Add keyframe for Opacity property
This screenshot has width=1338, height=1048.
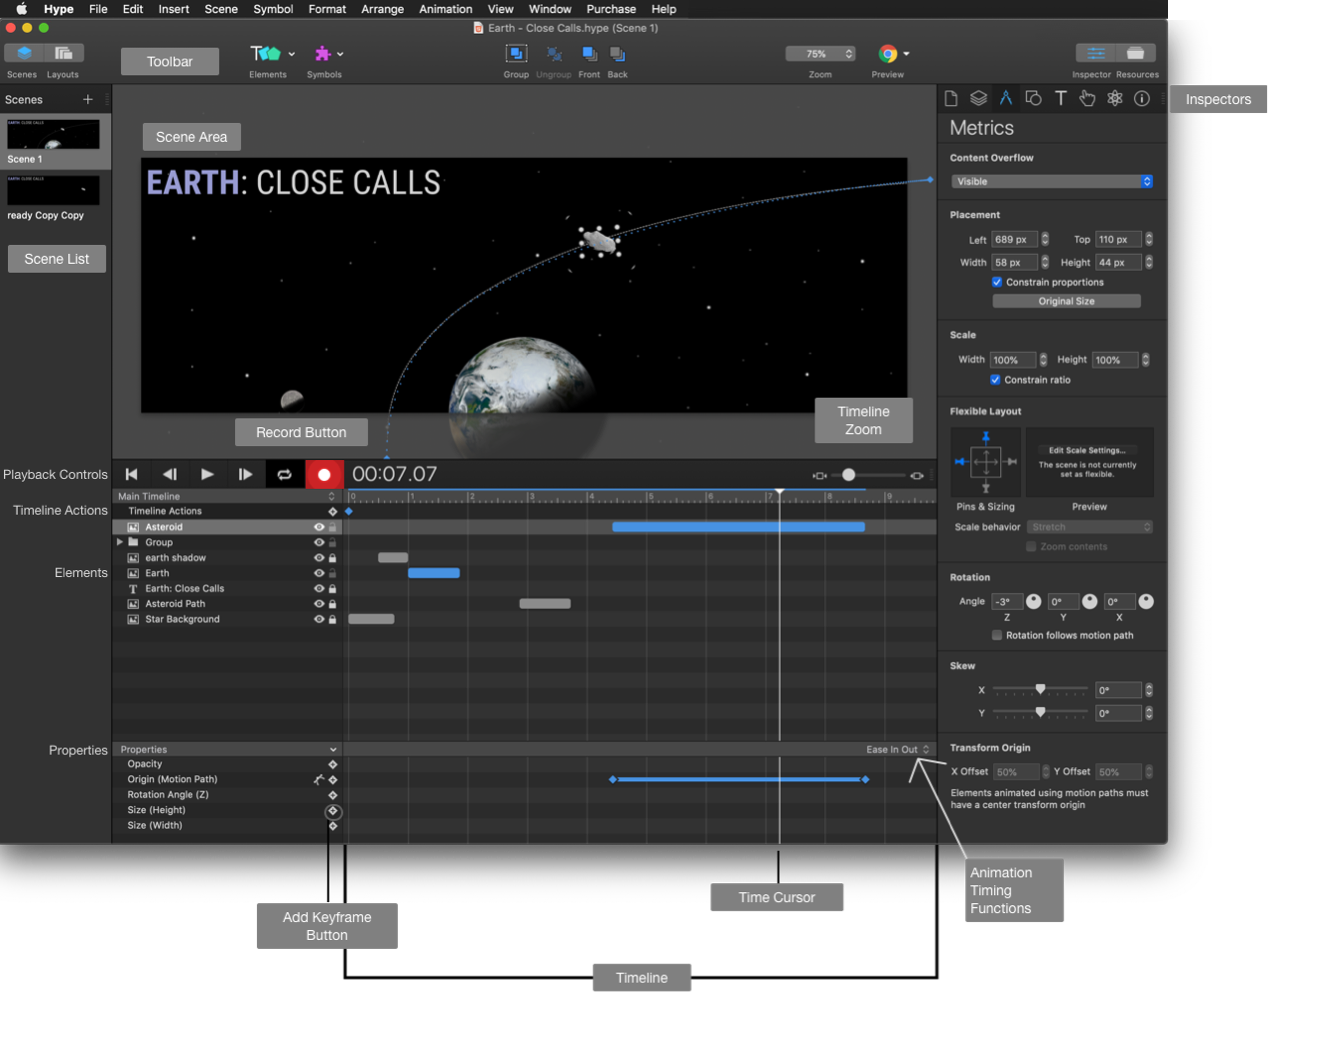(x=333, y=764)
